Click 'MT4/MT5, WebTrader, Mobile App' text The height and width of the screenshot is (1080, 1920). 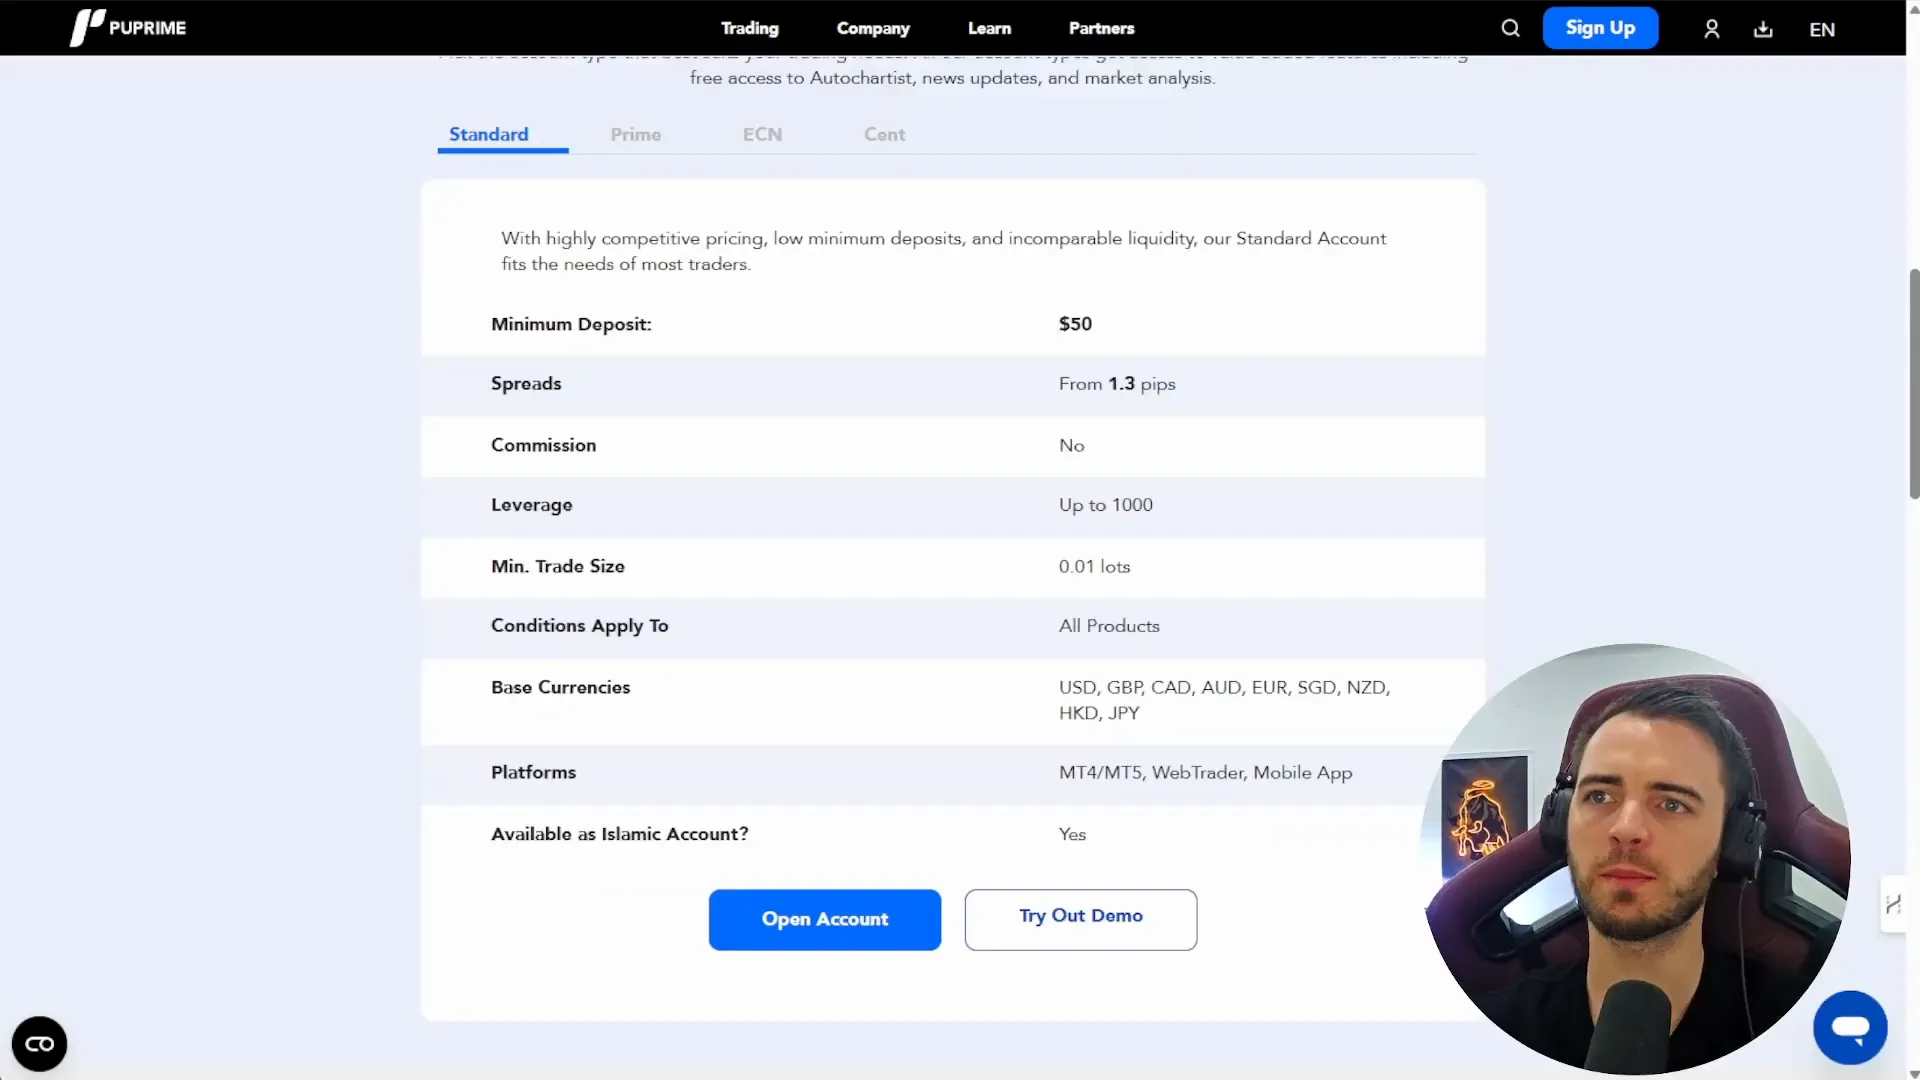(1205, 773)
